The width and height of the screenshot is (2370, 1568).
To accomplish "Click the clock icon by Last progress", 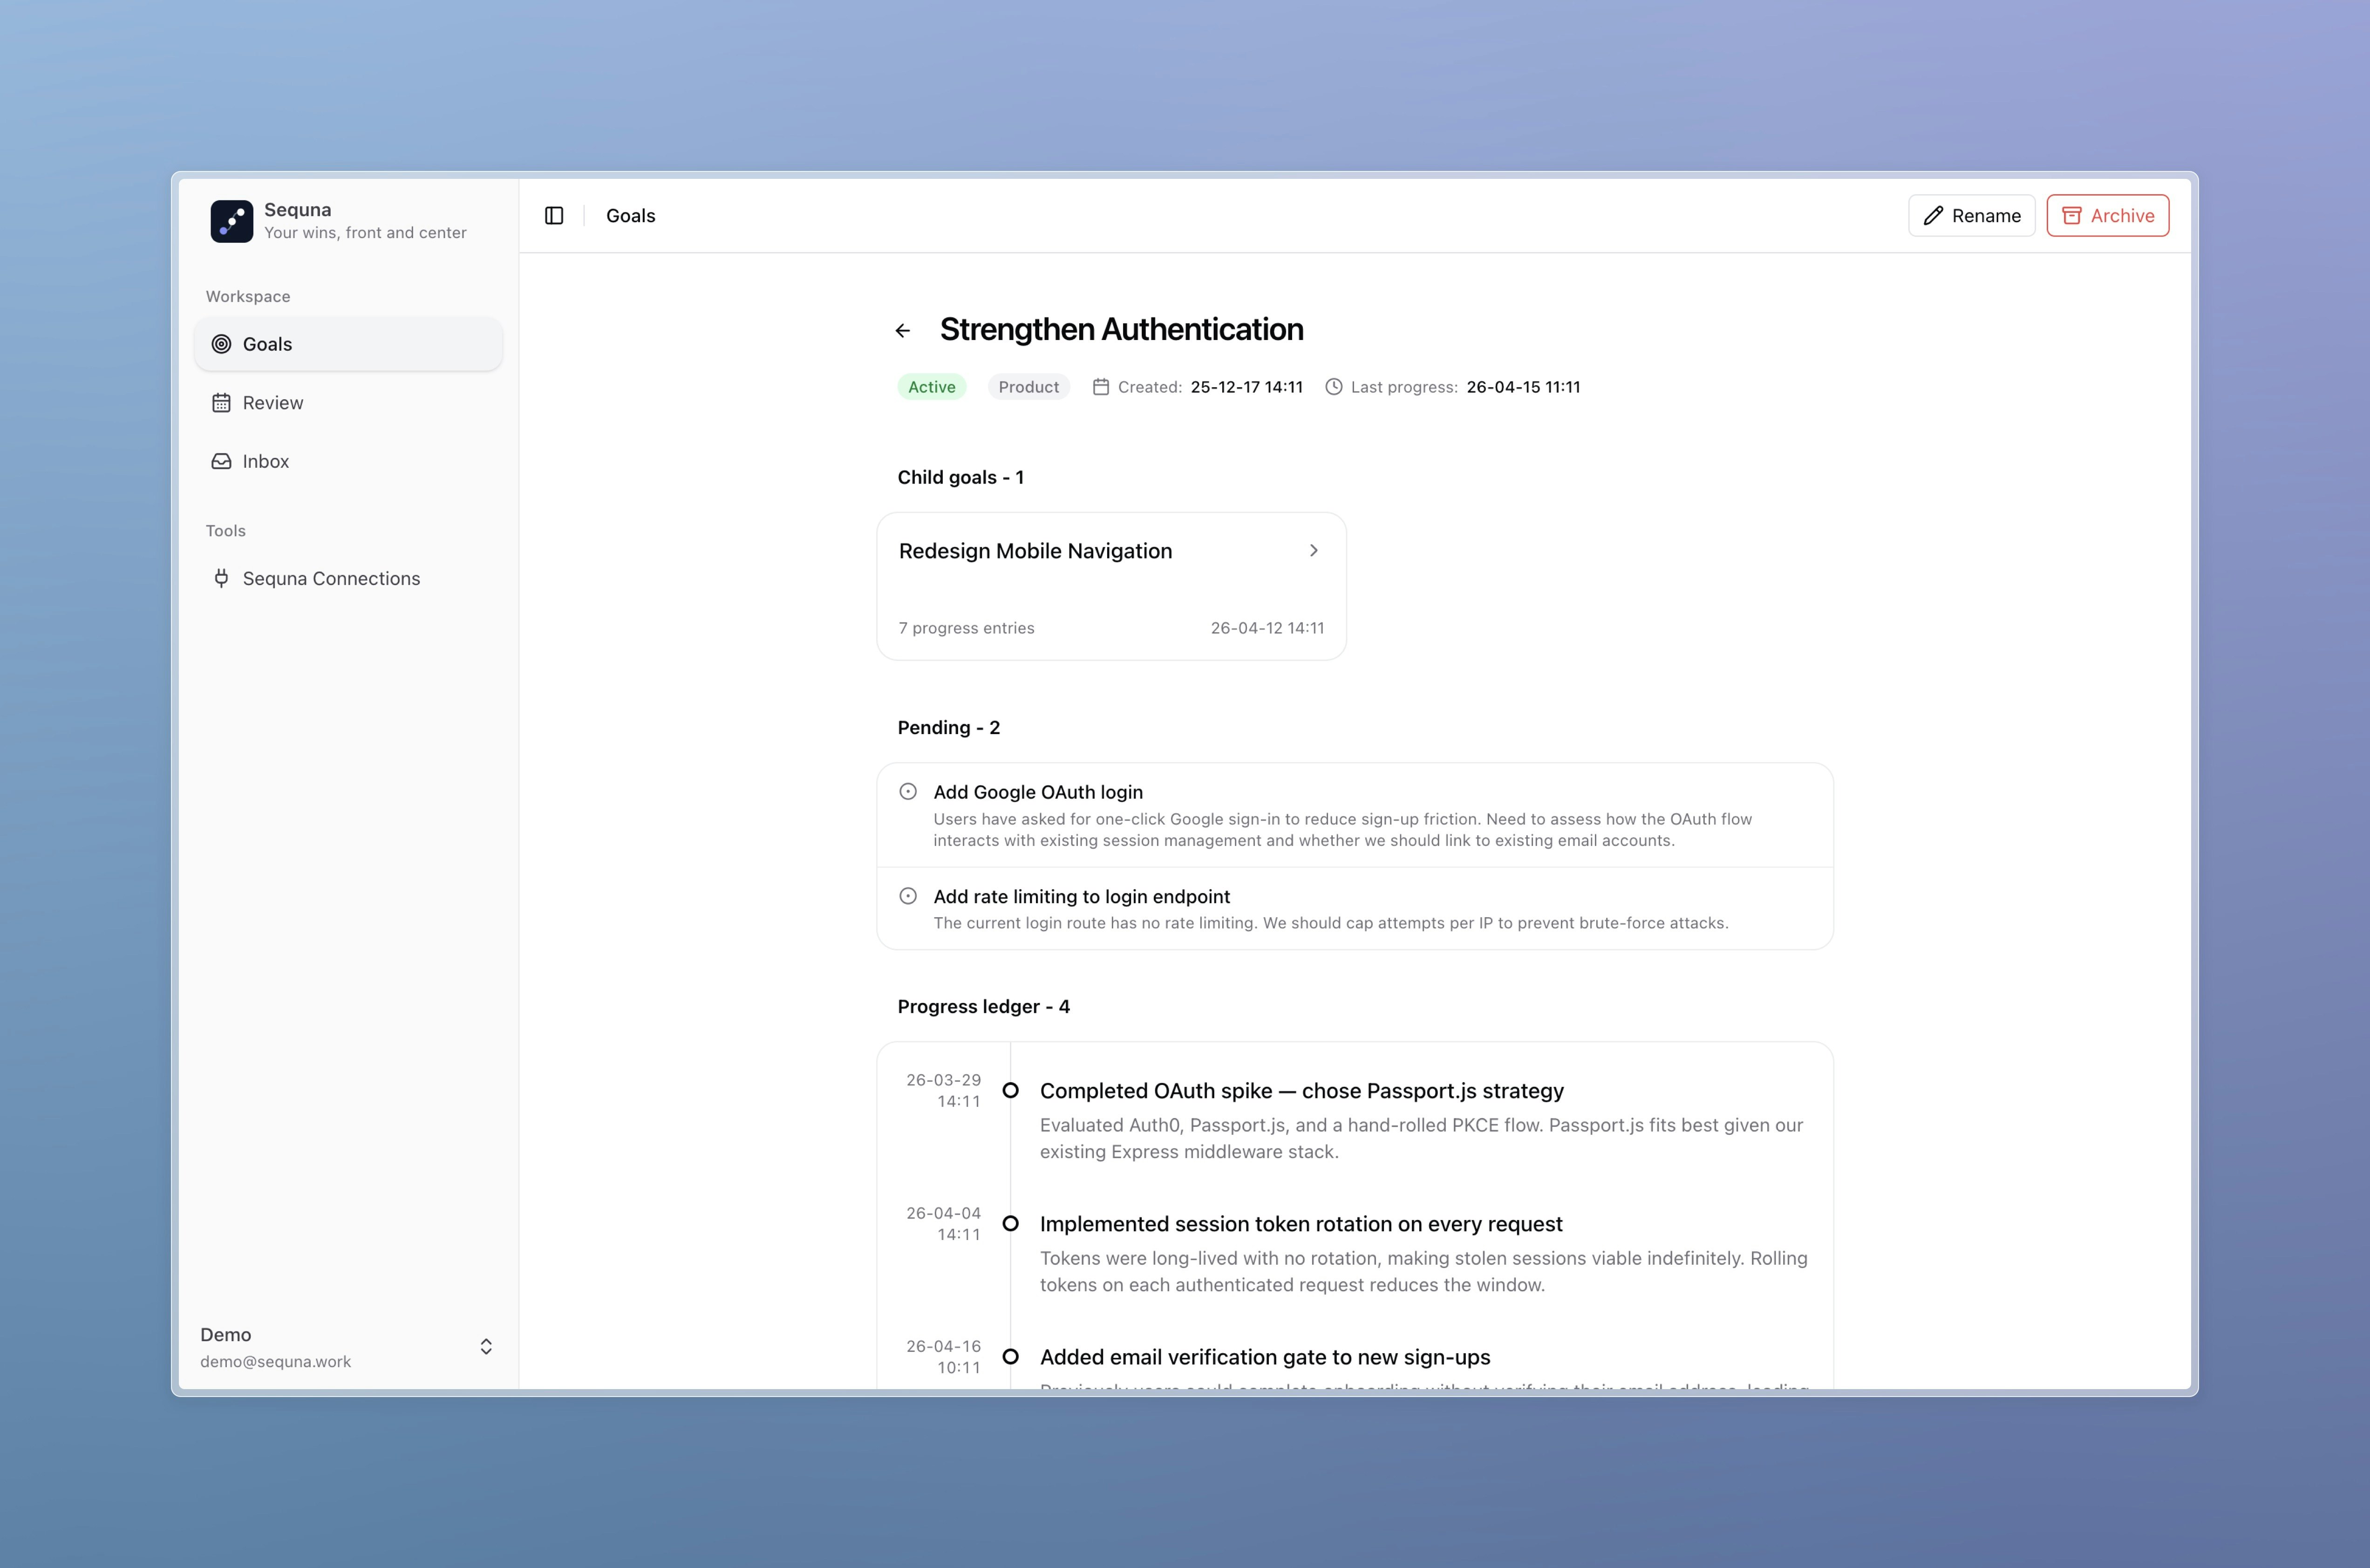I will (1333, 387).
